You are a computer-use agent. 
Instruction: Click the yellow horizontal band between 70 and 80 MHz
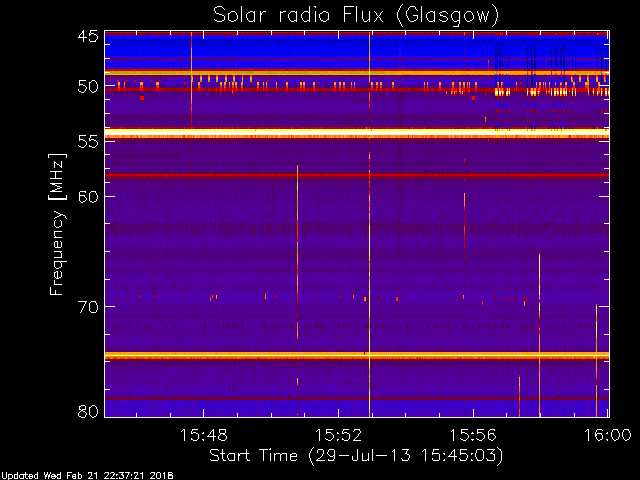(x=357, y=355)
